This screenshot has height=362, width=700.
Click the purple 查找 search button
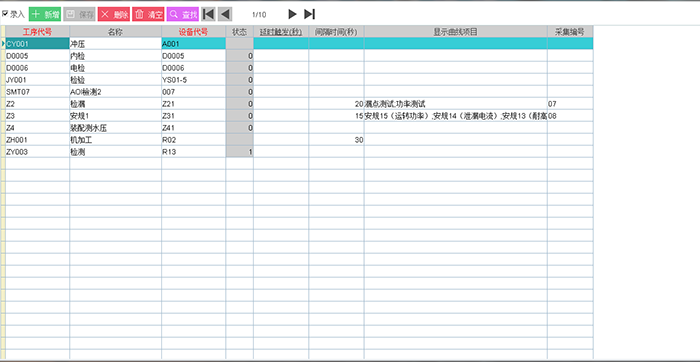(x=183, y=14)
